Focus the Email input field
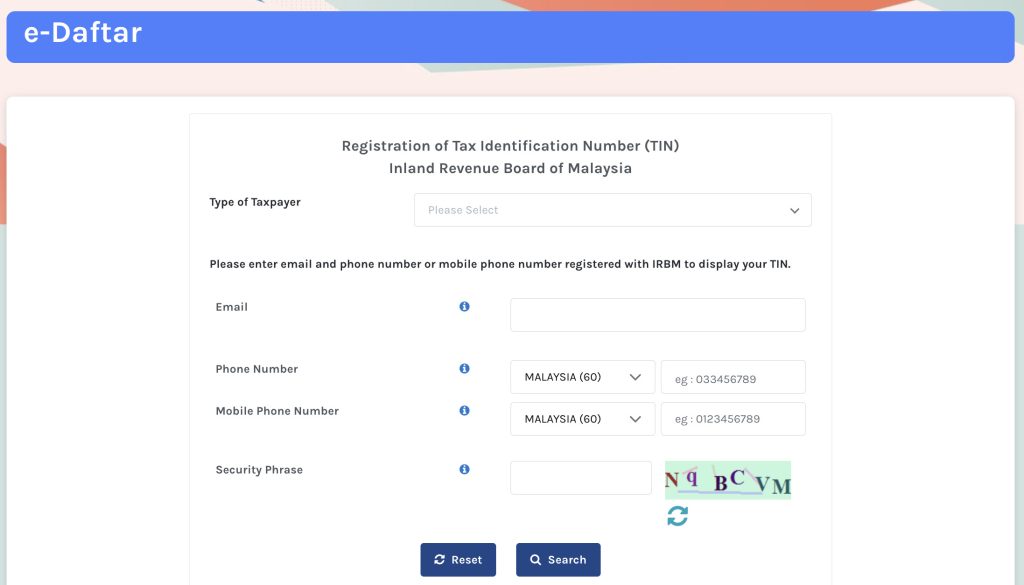 click(657, 315)
